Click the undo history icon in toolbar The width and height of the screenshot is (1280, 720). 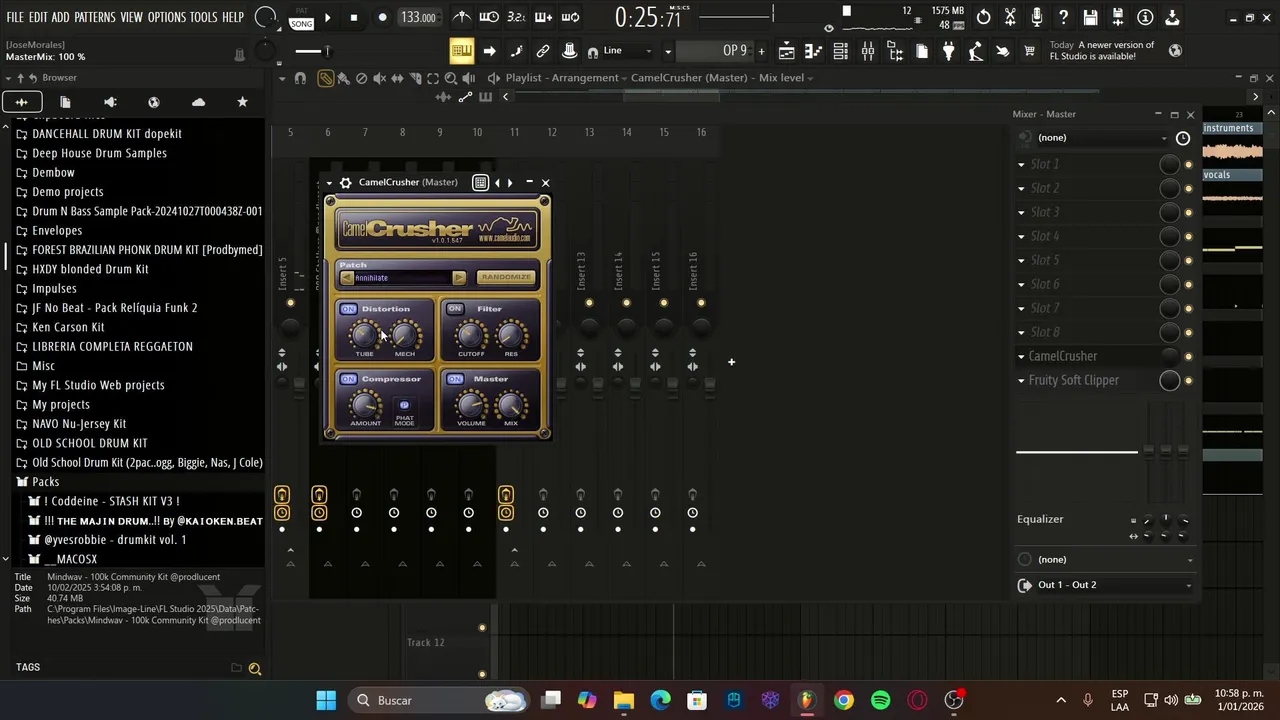(984, 17)
